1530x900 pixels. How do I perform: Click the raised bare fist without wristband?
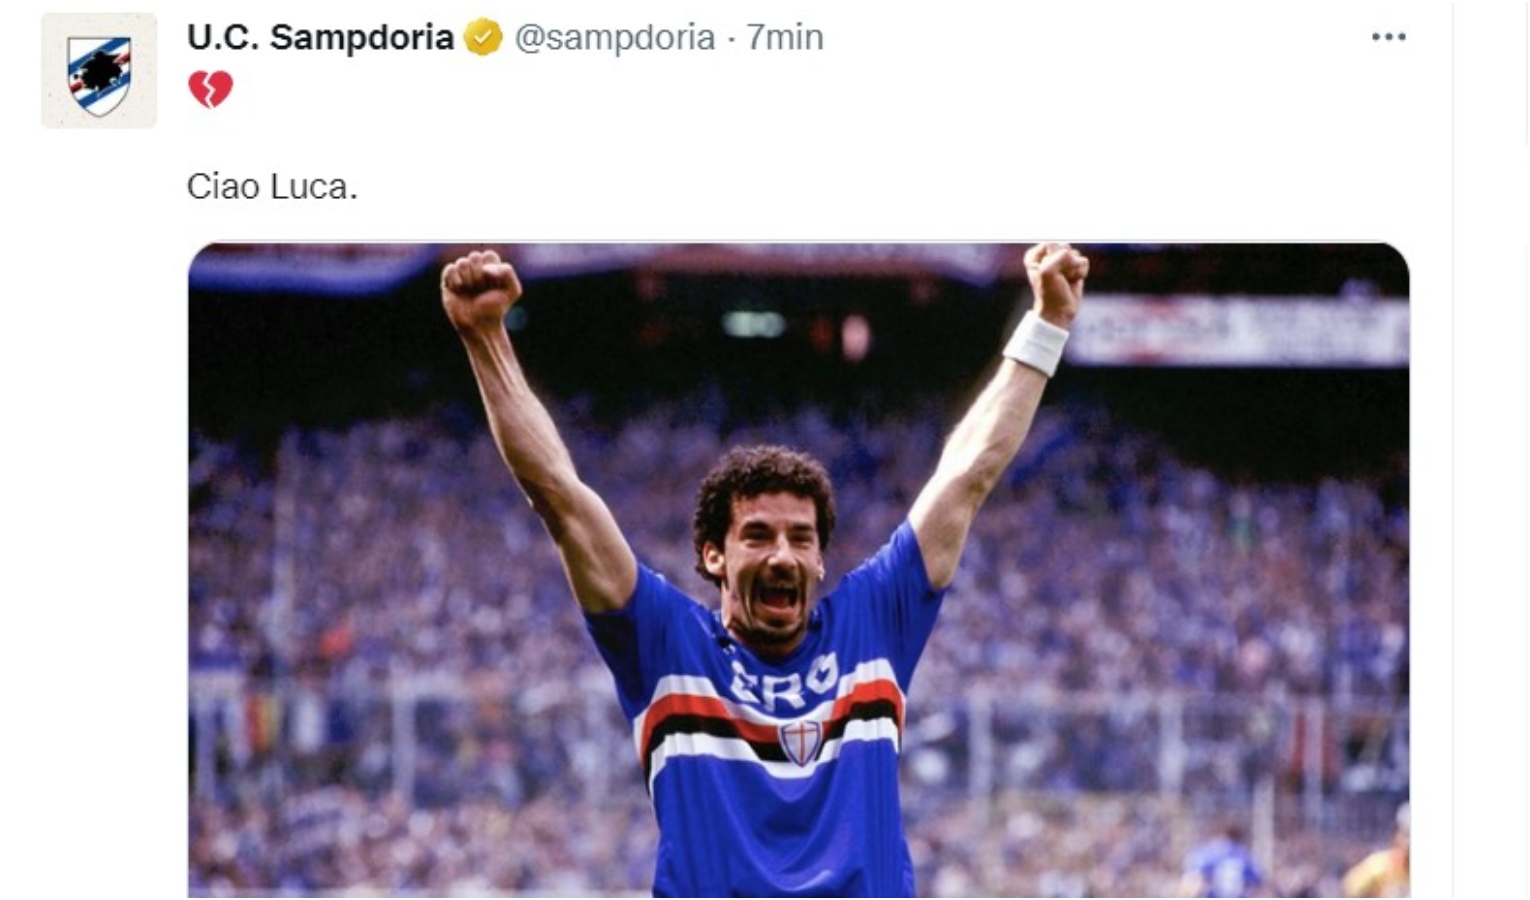pos(480,290)
